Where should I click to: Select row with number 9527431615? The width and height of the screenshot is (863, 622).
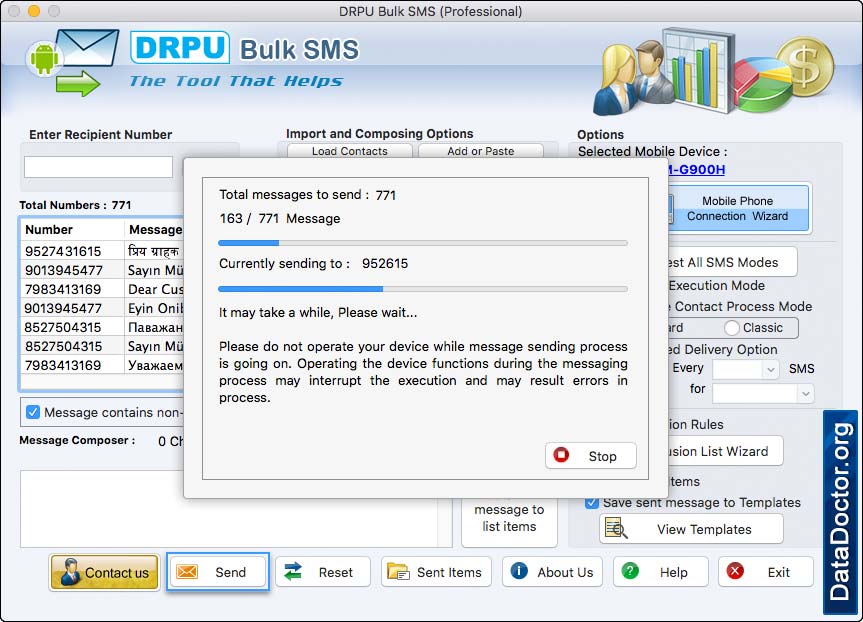tap(102, 251)
